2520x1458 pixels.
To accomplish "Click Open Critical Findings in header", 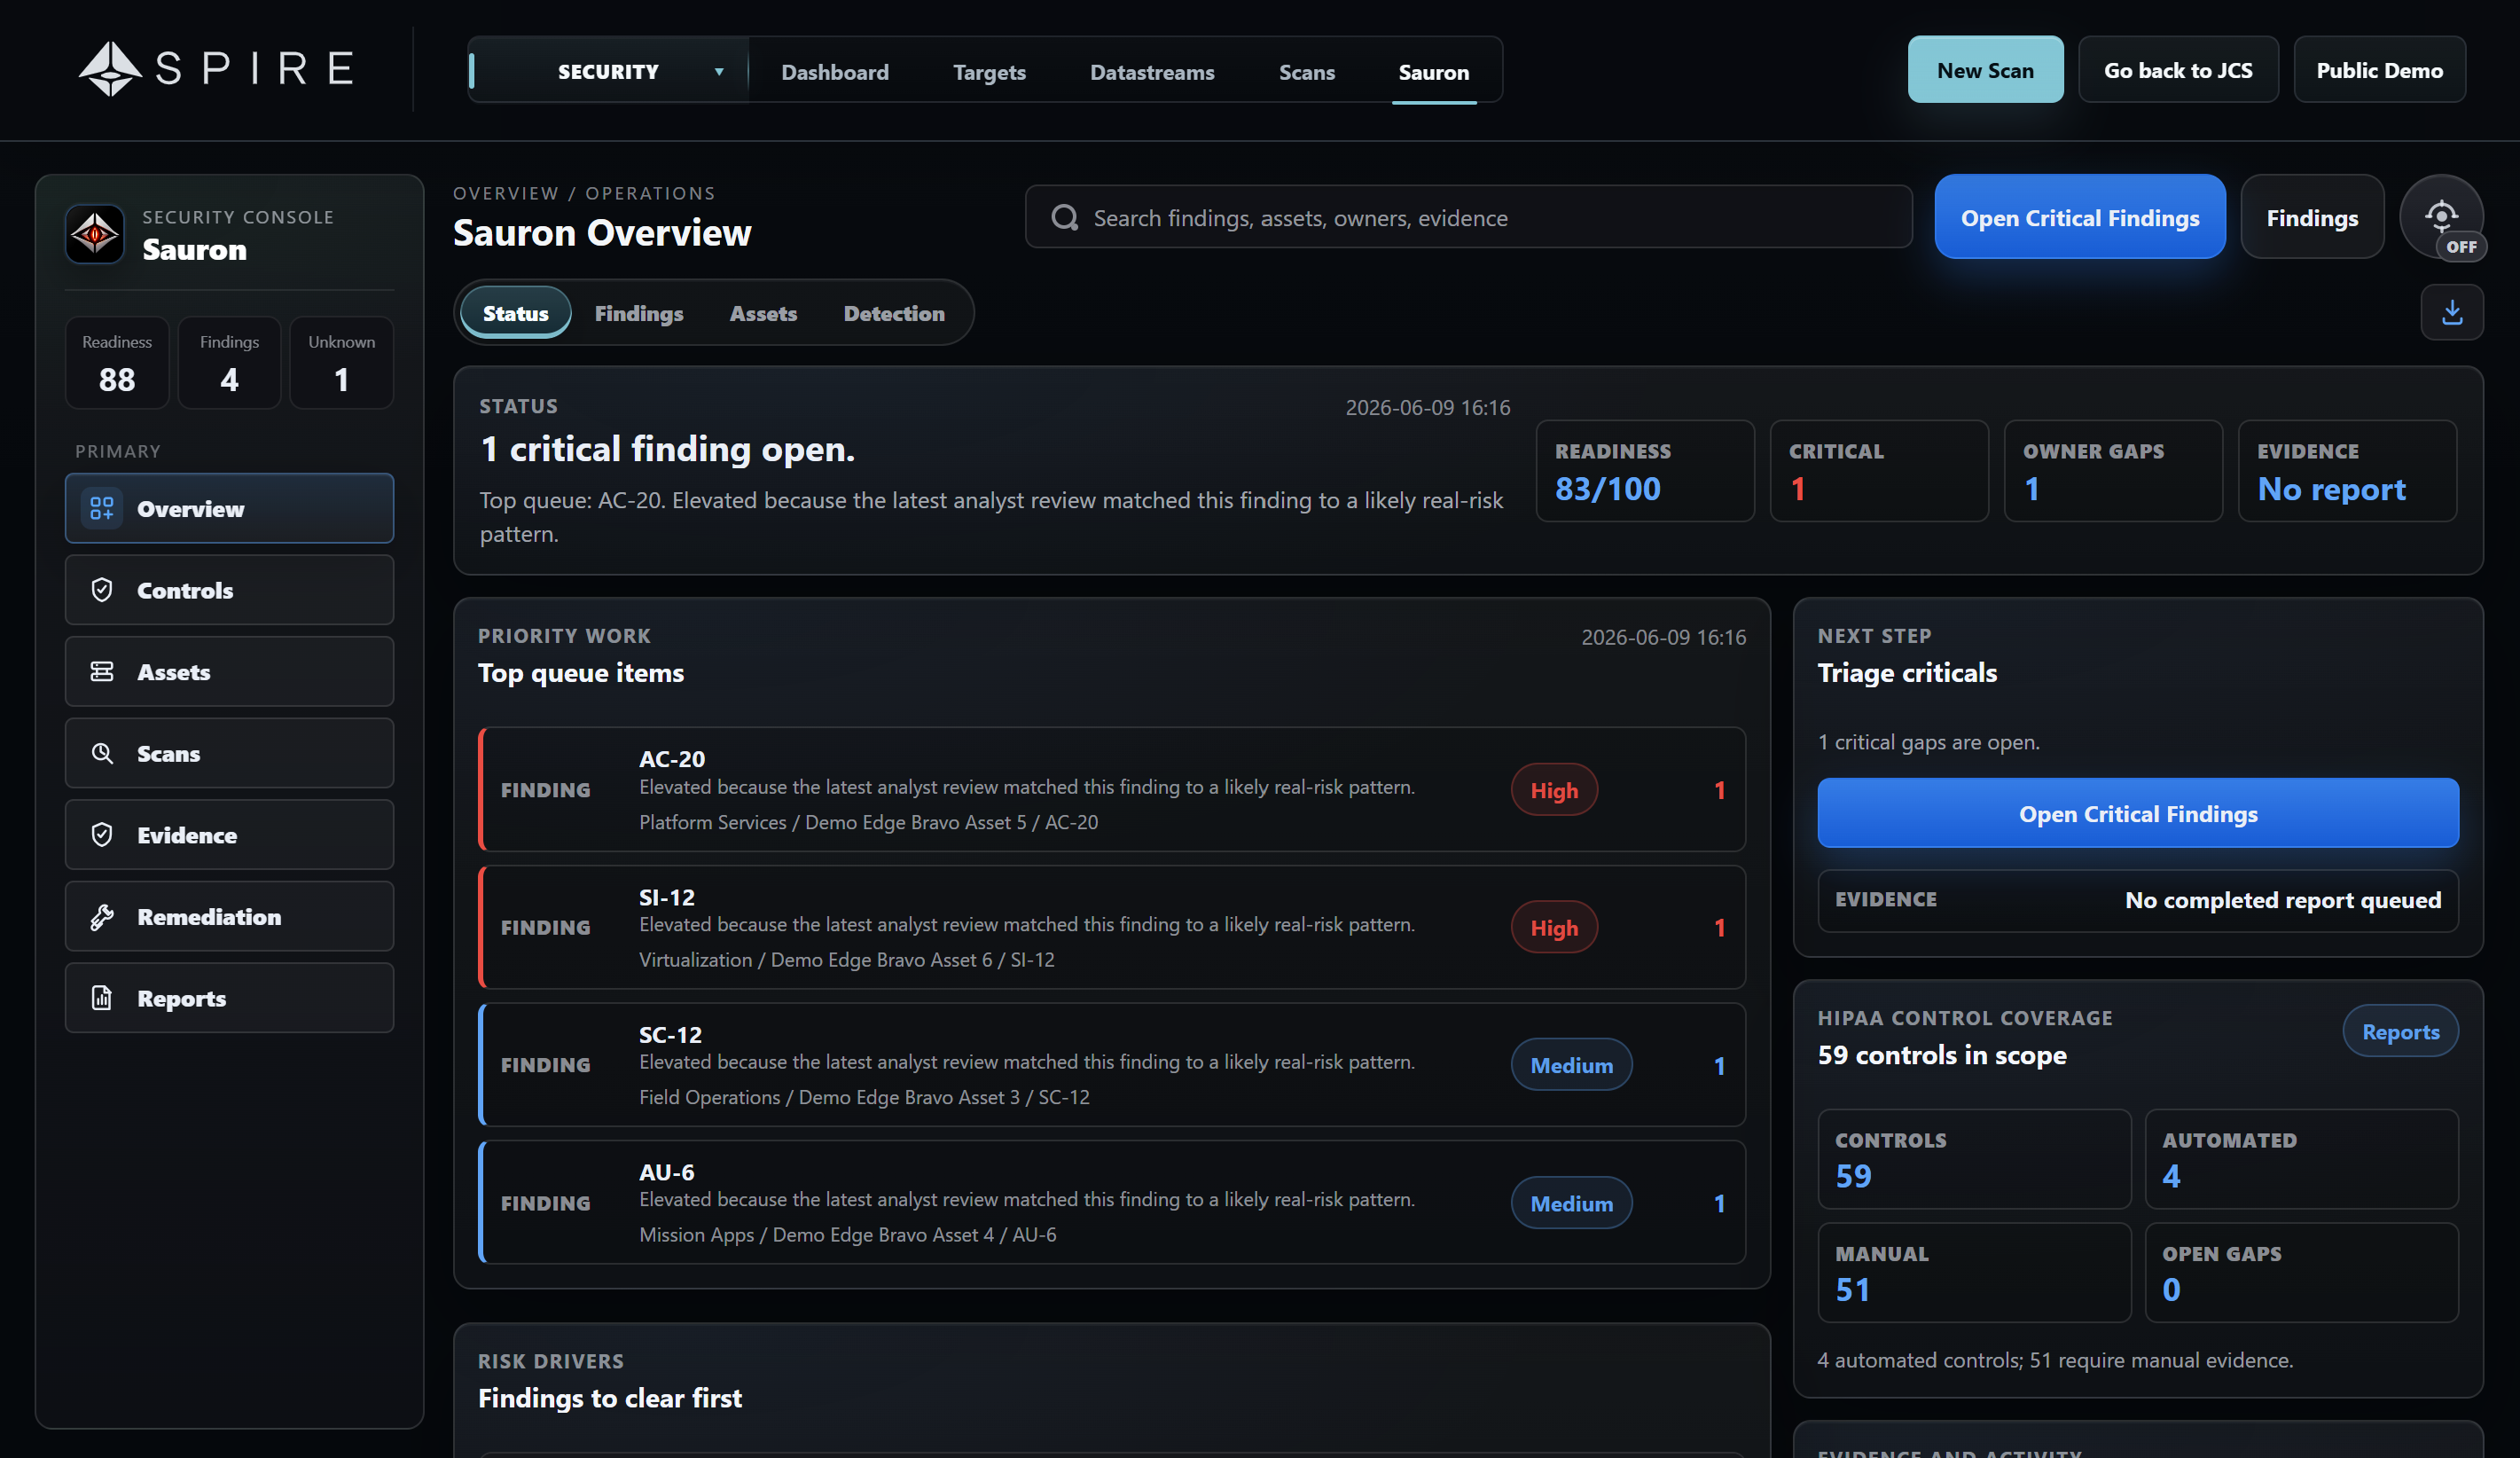I will pos(2079,217).
